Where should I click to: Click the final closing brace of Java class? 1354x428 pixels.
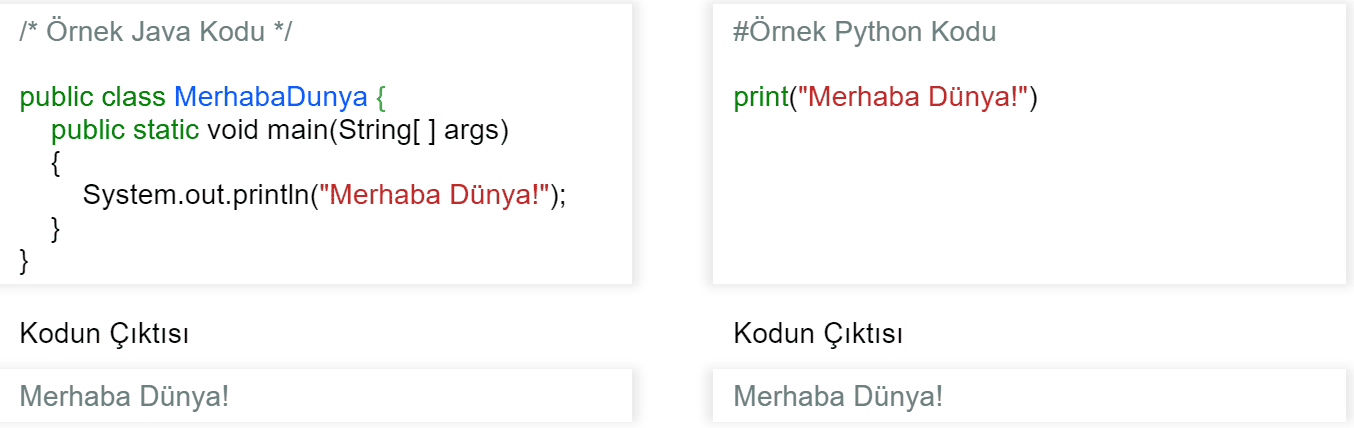(x=25, y=260)
